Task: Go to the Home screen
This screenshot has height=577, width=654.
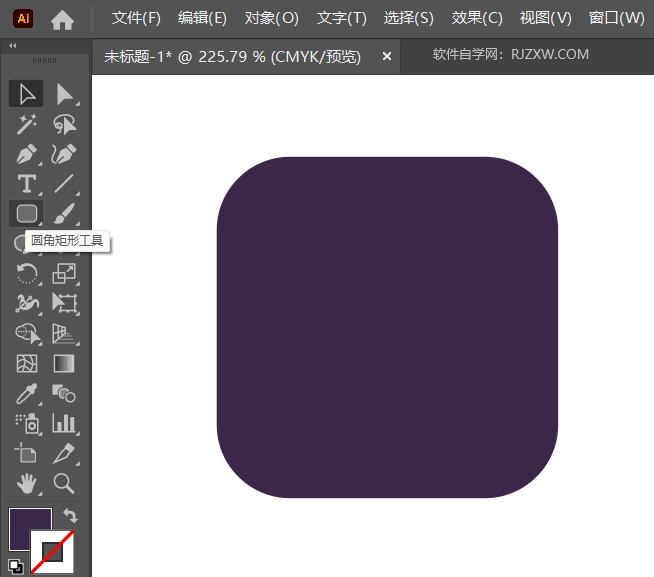Action: 62,20
